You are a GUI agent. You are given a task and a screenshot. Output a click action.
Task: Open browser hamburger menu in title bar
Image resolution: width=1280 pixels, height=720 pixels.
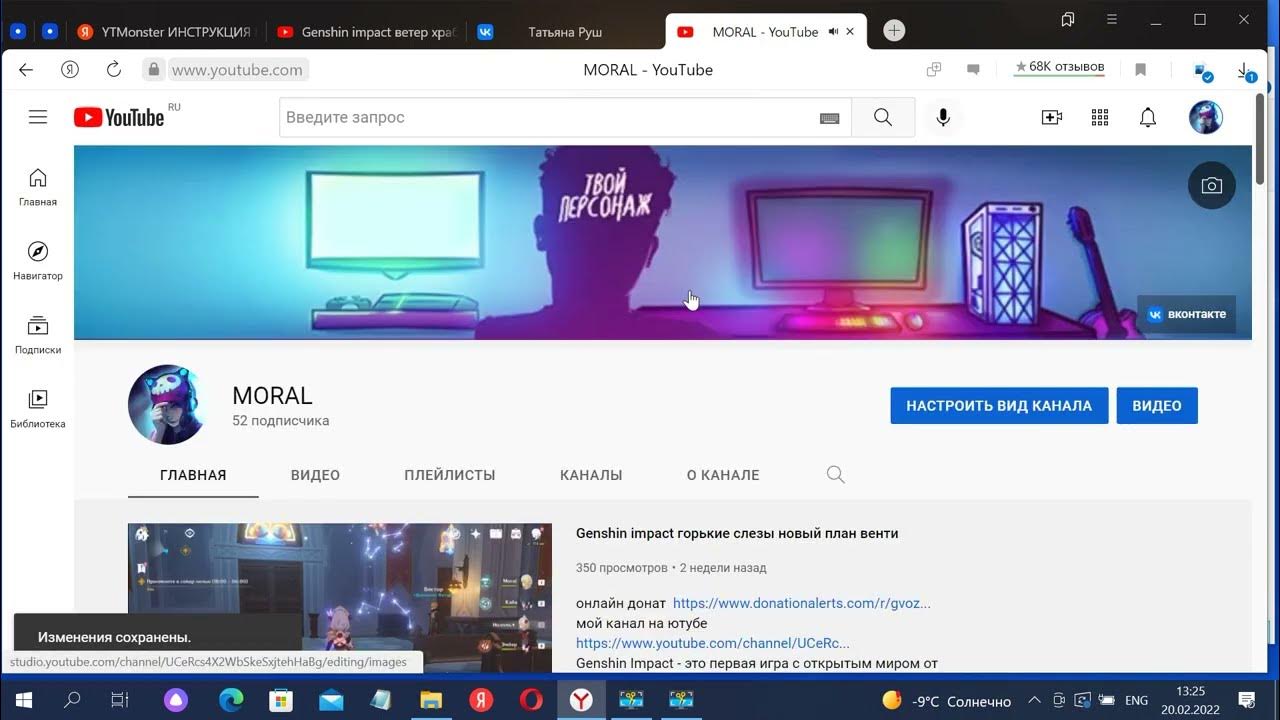click(x=1112, y=20)
